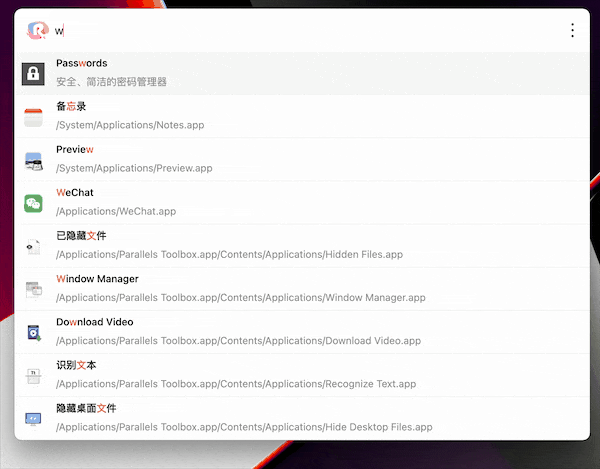
Task: Select the Passwords result title
Action: 82,64
